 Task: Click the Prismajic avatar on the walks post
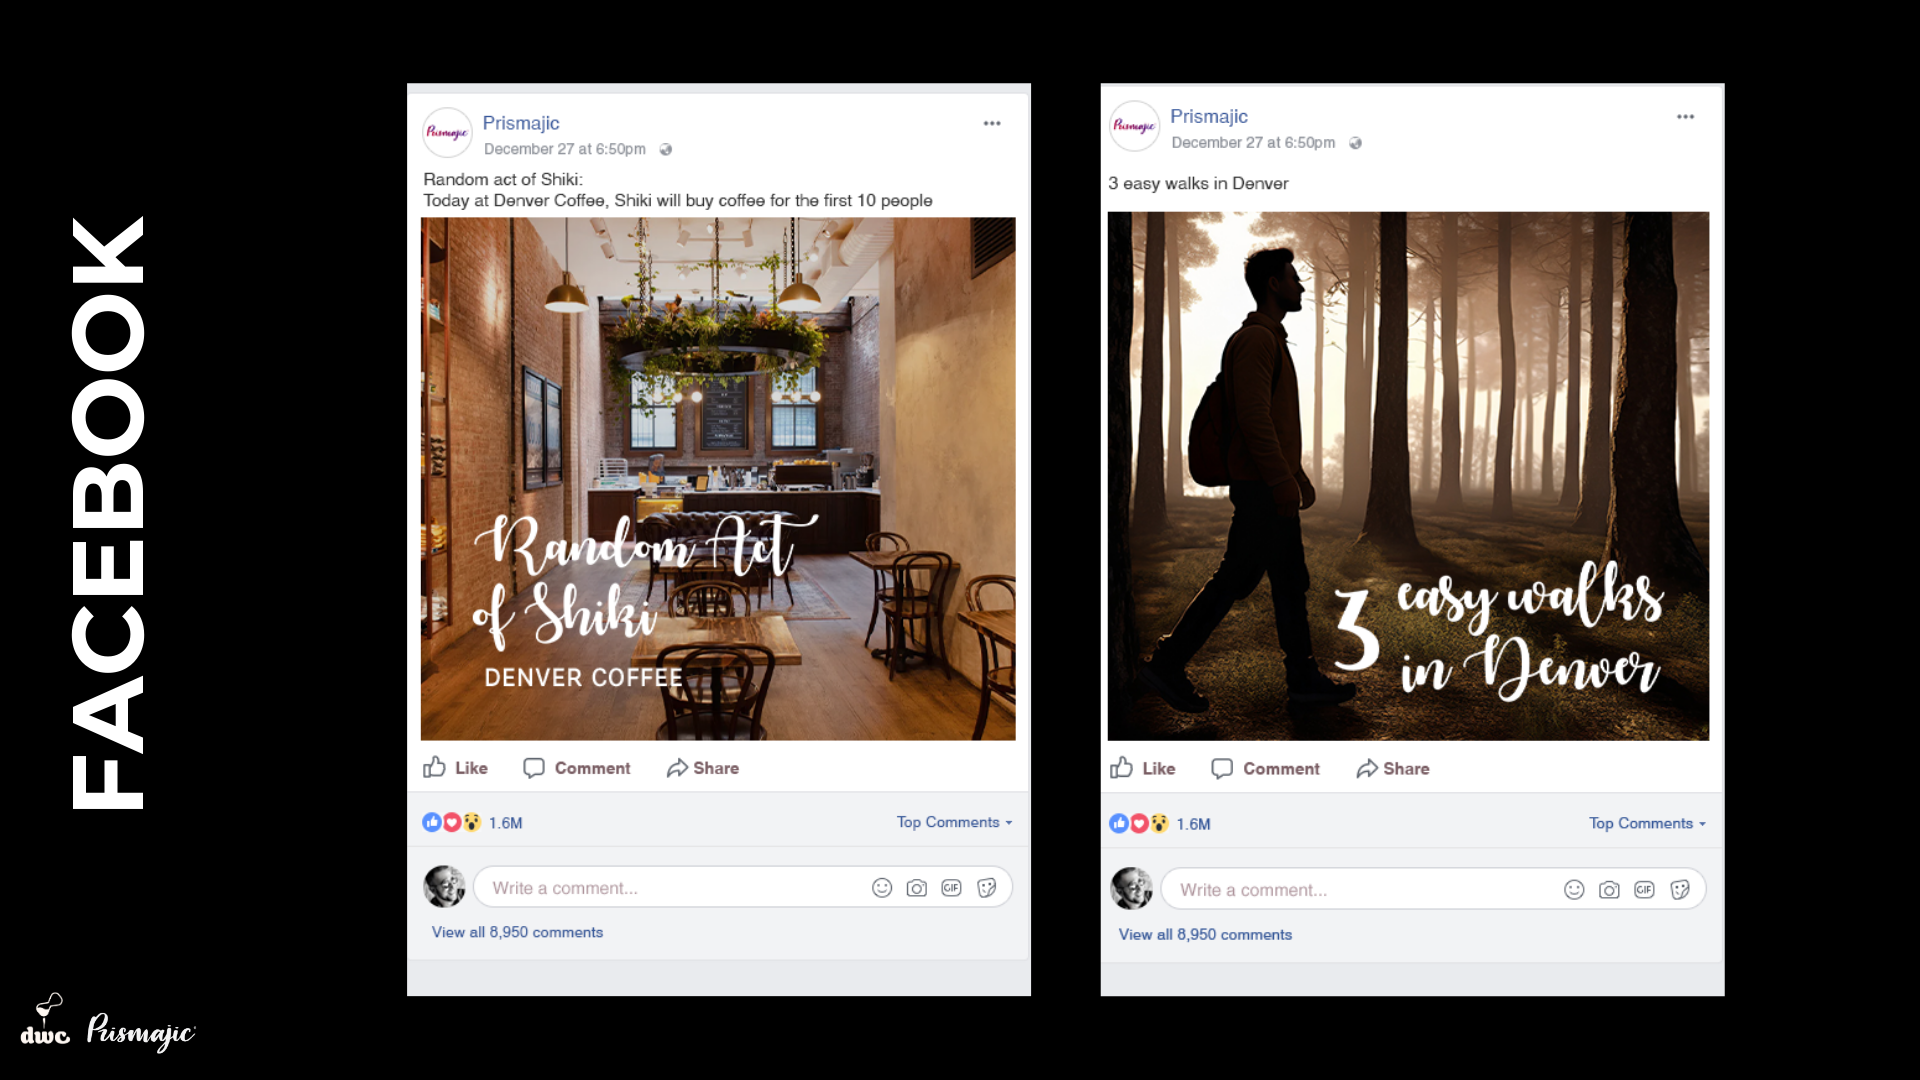pyautogui.click(x=1134, y=126)
